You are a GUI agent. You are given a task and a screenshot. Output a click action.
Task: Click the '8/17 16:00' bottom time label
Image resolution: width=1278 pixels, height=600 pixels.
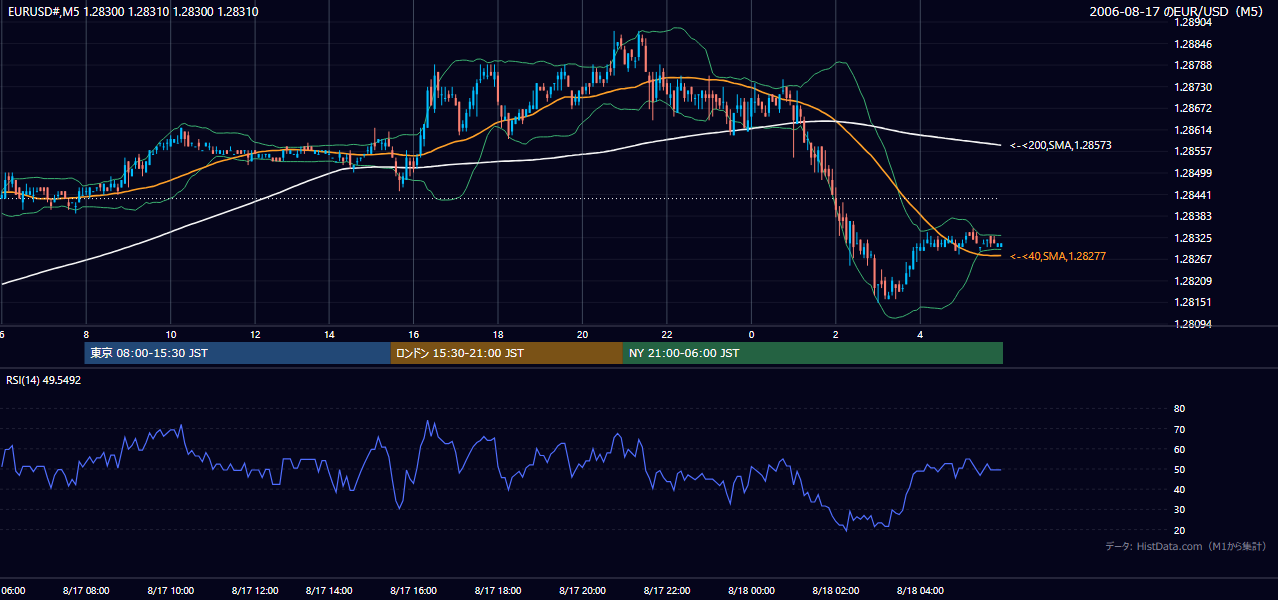click(414, 590)
